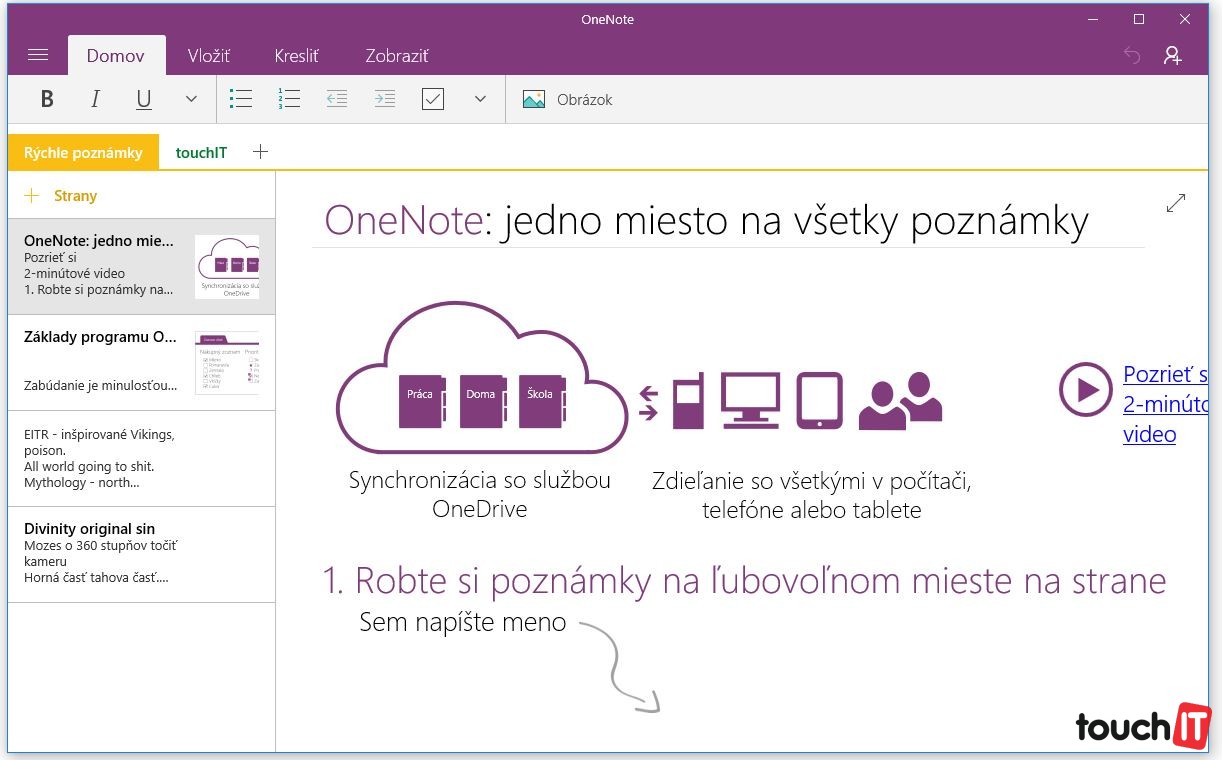Expand the paragraph options dropdown
The width and height of the screenshot is (1222, 760).
point(480,99)
